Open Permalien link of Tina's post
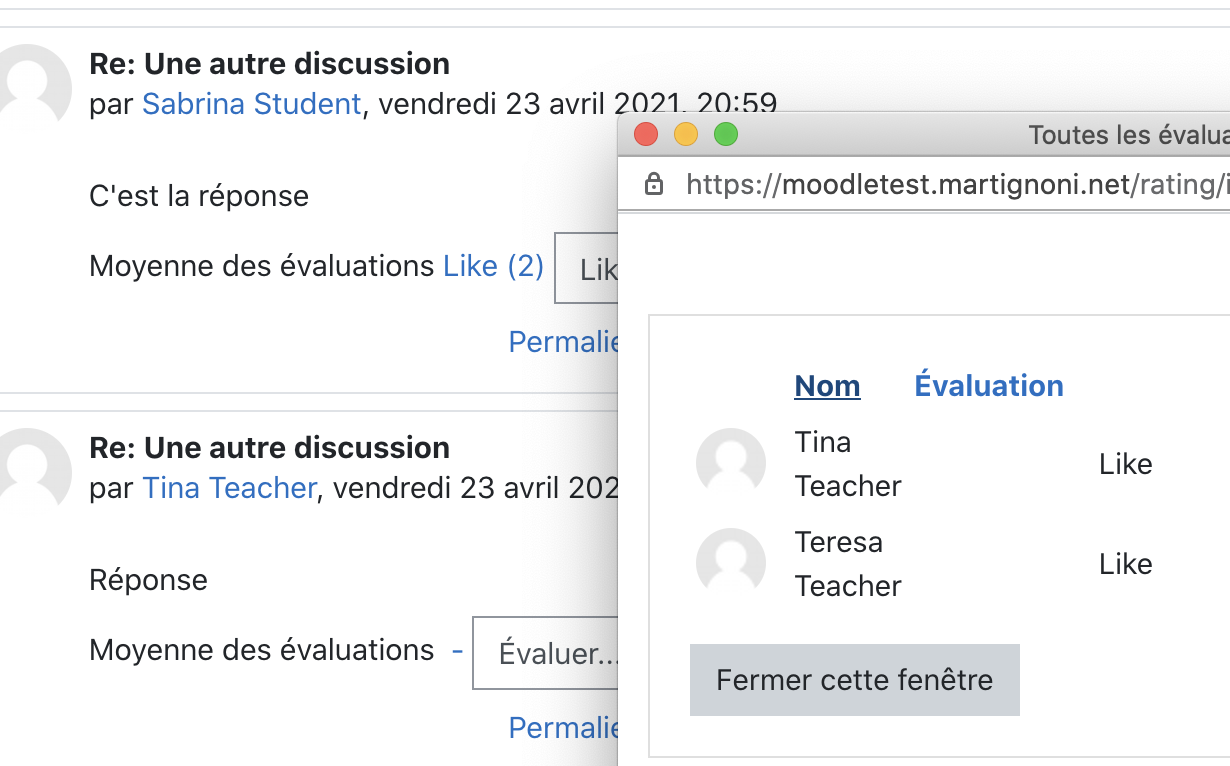Screen dimensions: 1230x766 [564, 727]
